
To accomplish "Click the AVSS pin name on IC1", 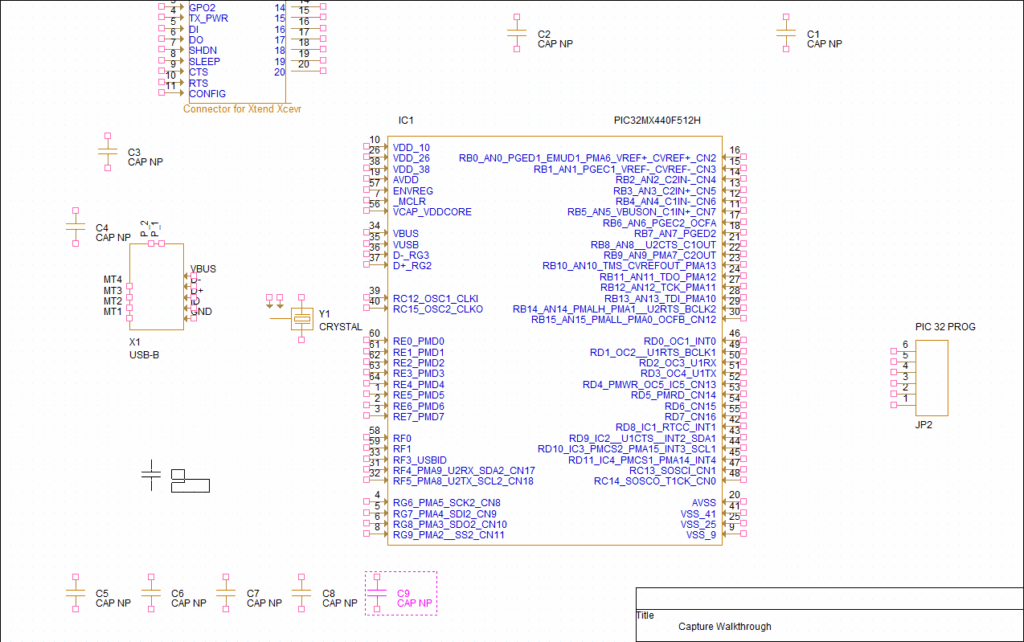I will point(704,502).
